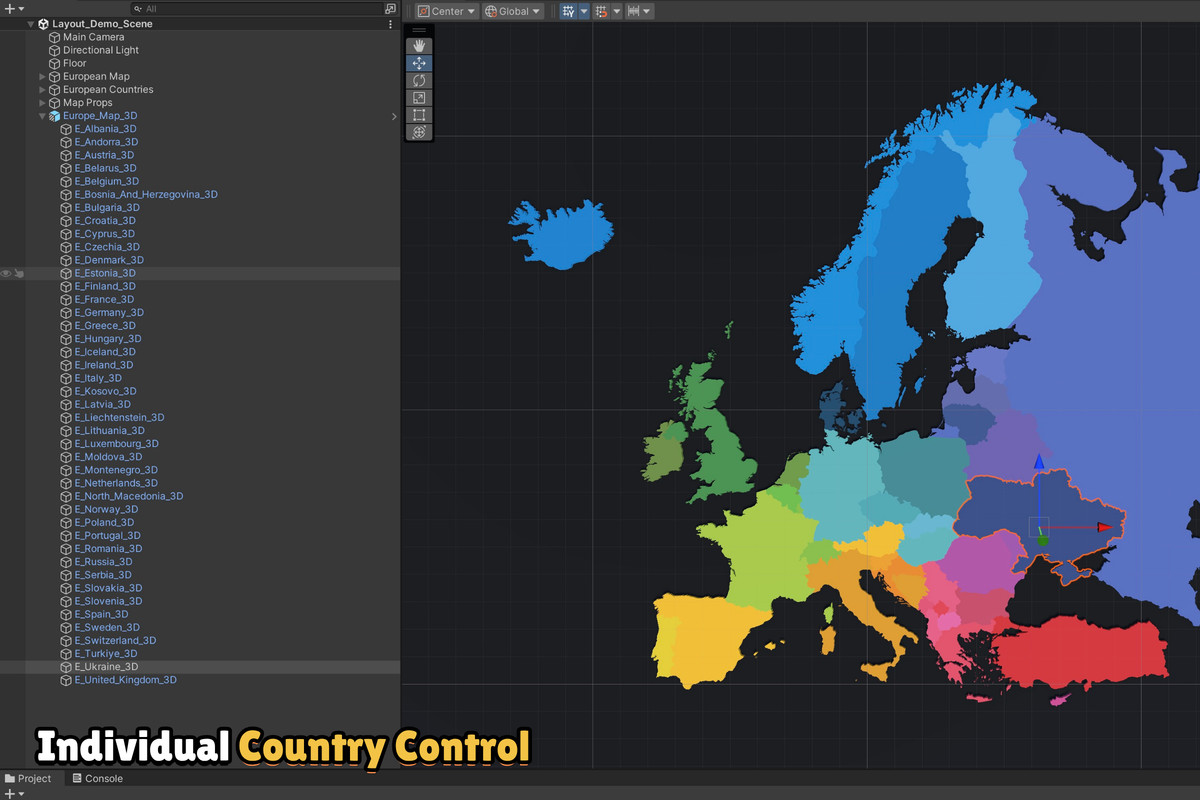The width and height of the screenshot is (1200, 800).
Task: Select the Hand view tool
Action: 419,46
